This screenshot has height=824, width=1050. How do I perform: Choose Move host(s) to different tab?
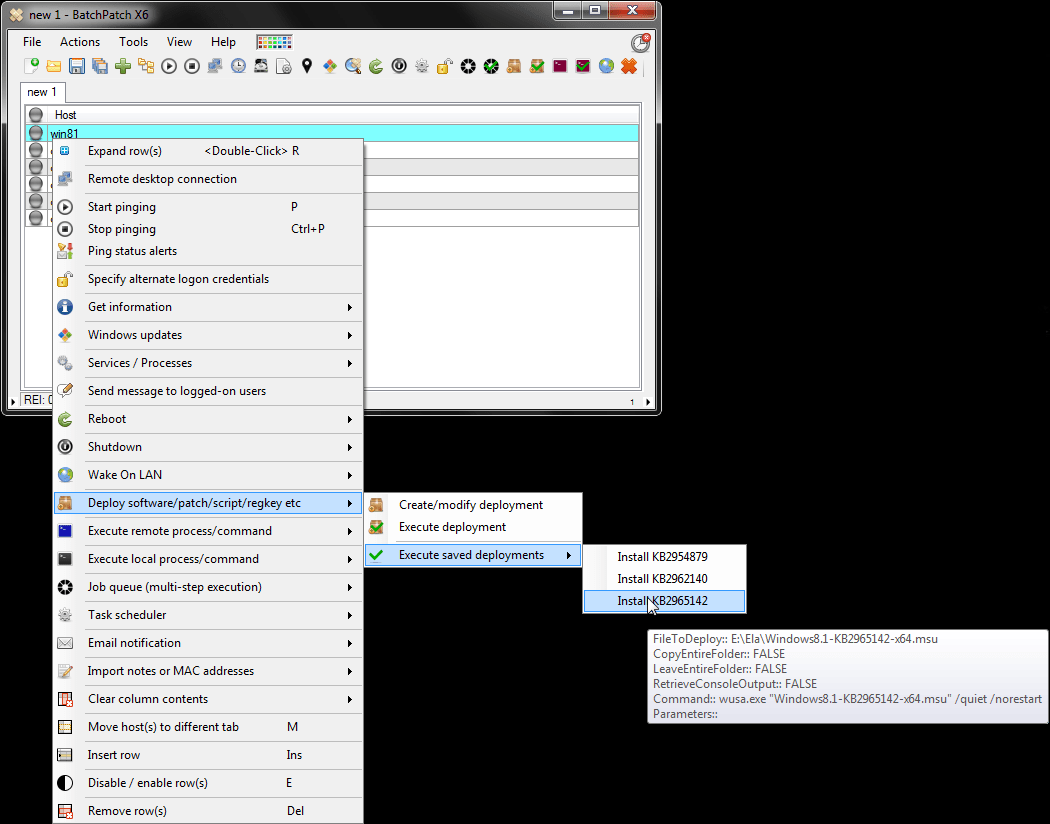coord(208,727)
